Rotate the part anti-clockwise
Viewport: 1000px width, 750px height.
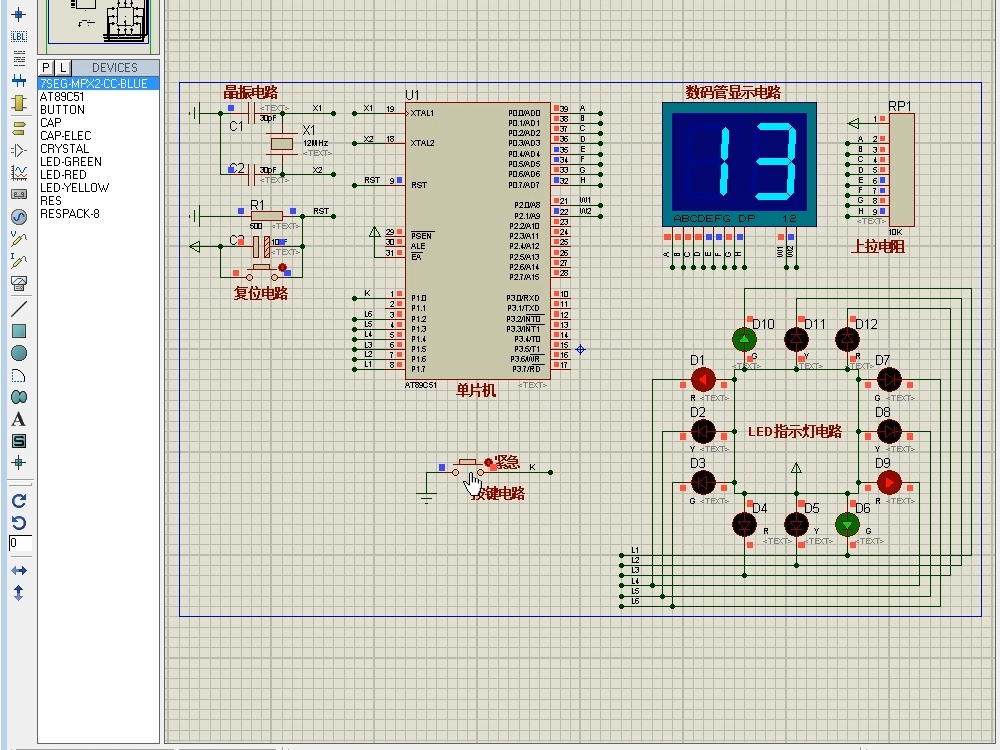19,523
